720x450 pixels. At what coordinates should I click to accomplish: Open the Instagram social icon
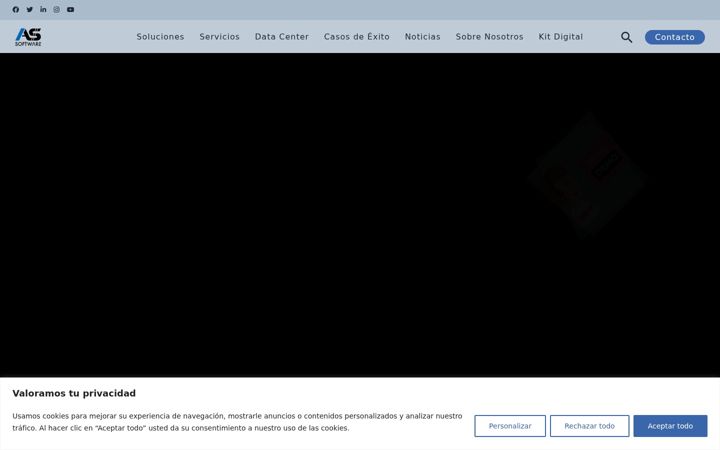point(56,9)
